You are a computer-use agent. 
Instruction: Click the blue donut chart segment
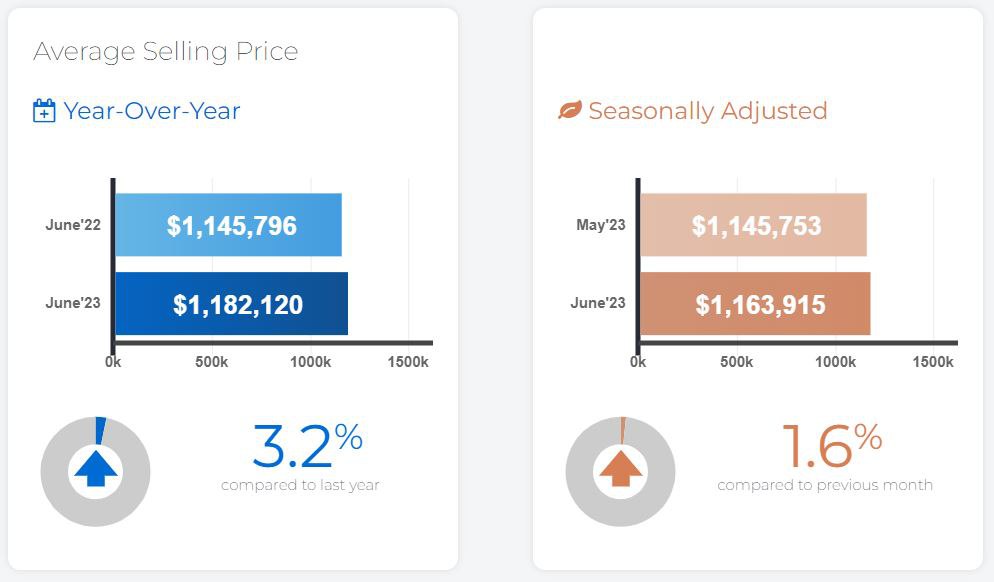click(100, 427)
